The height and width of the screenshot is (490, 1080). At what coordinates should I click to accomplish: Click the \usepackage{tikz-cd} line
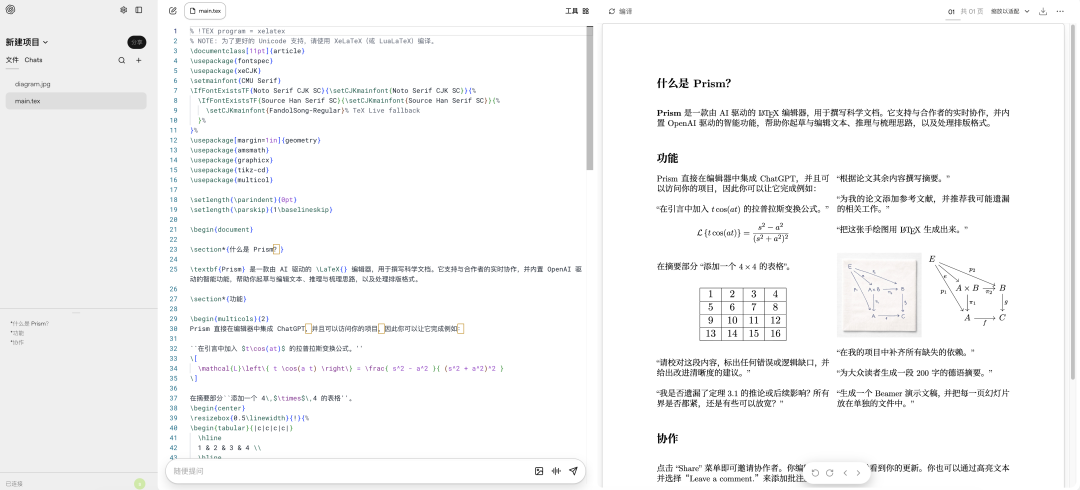click(x=229, y=170)
